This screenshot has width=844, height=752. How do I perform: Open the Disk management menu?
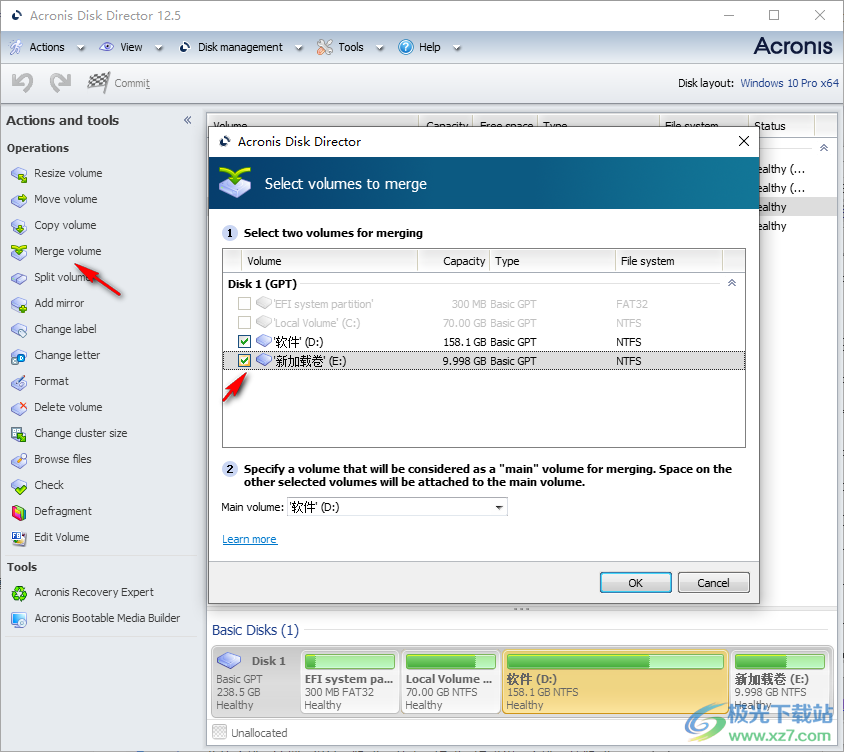[240, 47]
